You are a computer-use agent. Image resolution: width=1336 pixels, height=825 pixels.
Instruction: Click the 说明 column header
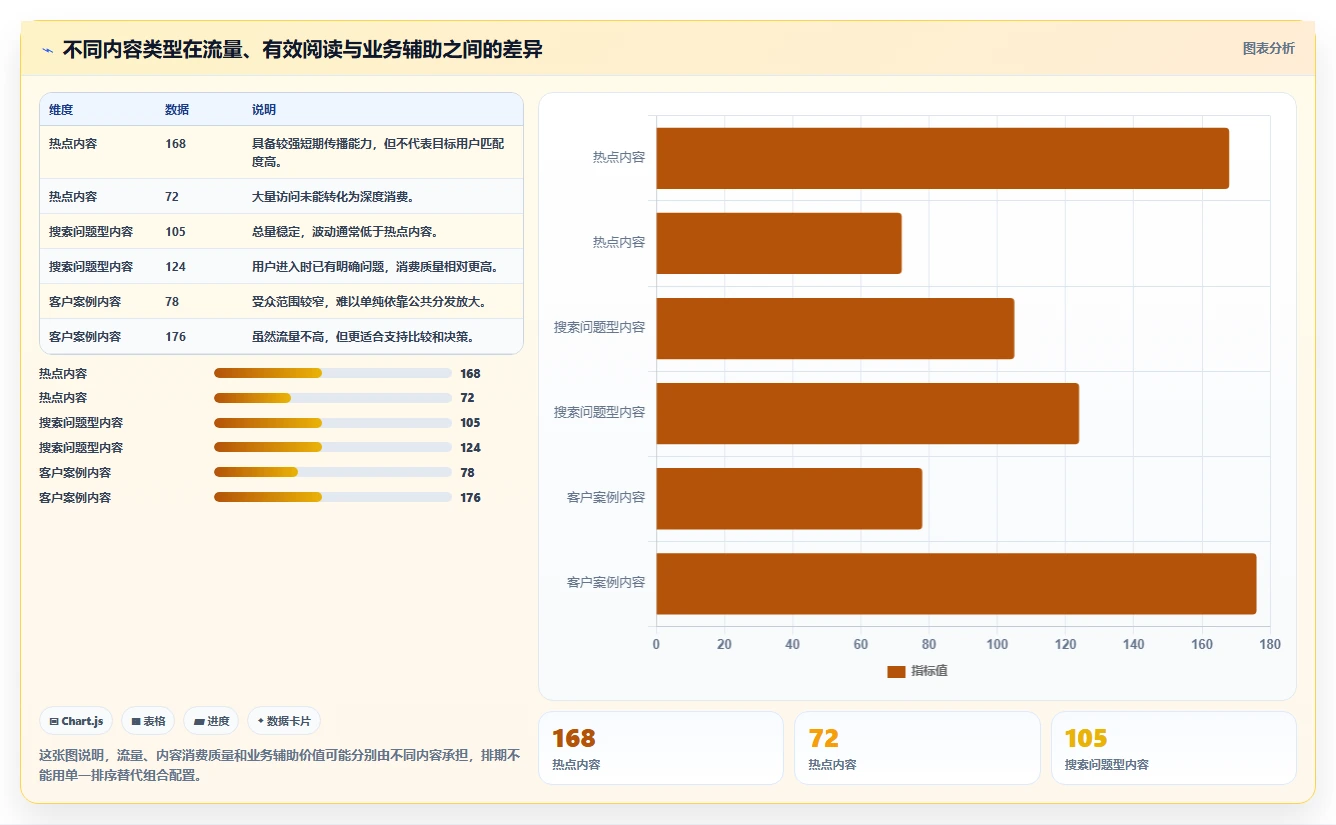pyautogui.click(x=264, y=110)
